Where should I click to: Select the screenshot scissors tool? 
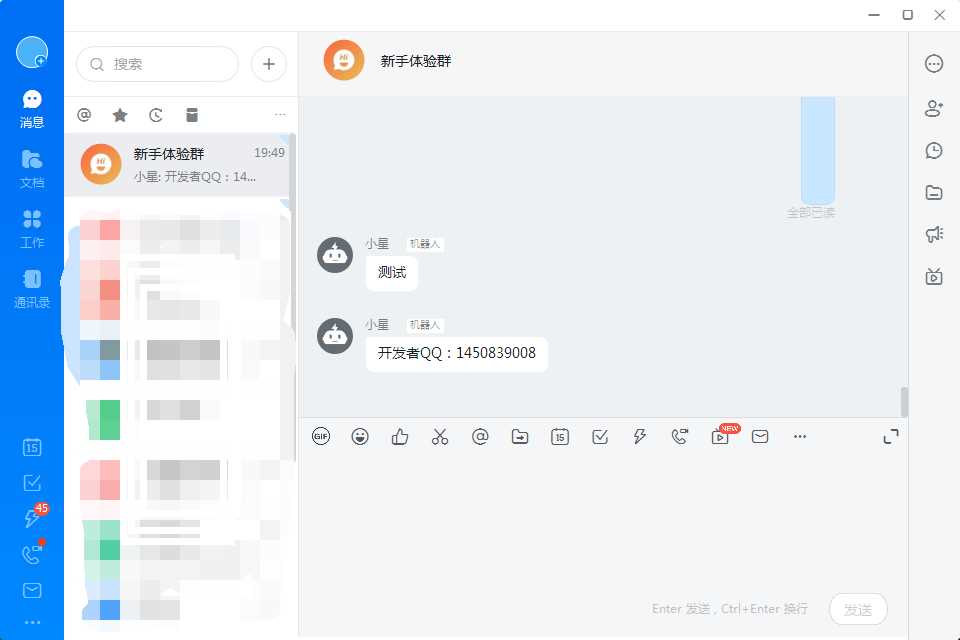click(x=440, y=436)
